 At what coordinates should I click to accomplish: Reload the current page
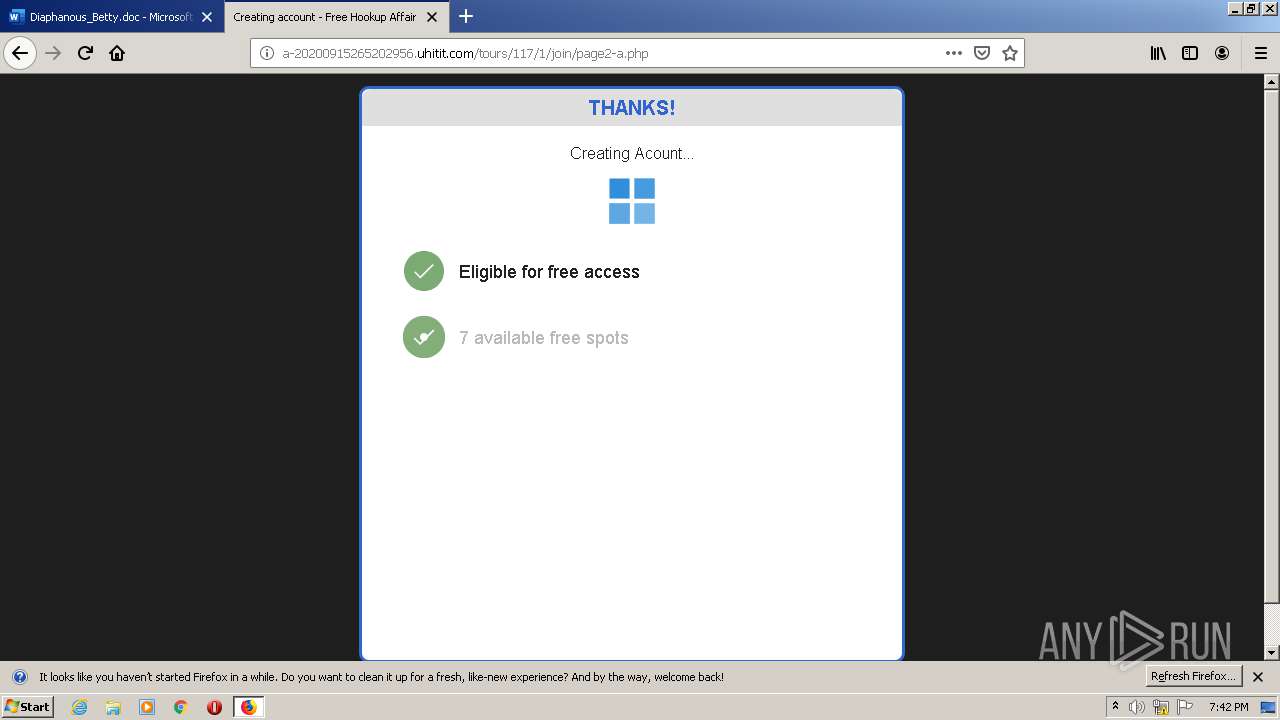click(85, 53)
